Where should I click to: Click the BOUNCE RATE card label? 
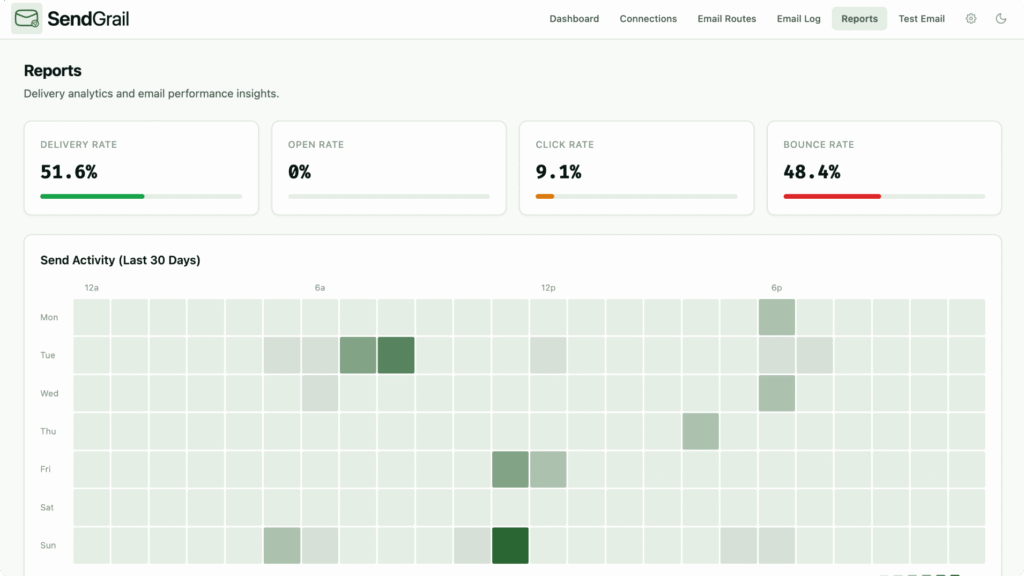[818, 144]
